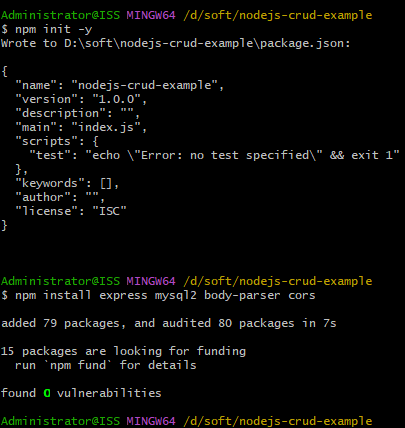Click the "description" line in JSON

(x=77, y=113)
